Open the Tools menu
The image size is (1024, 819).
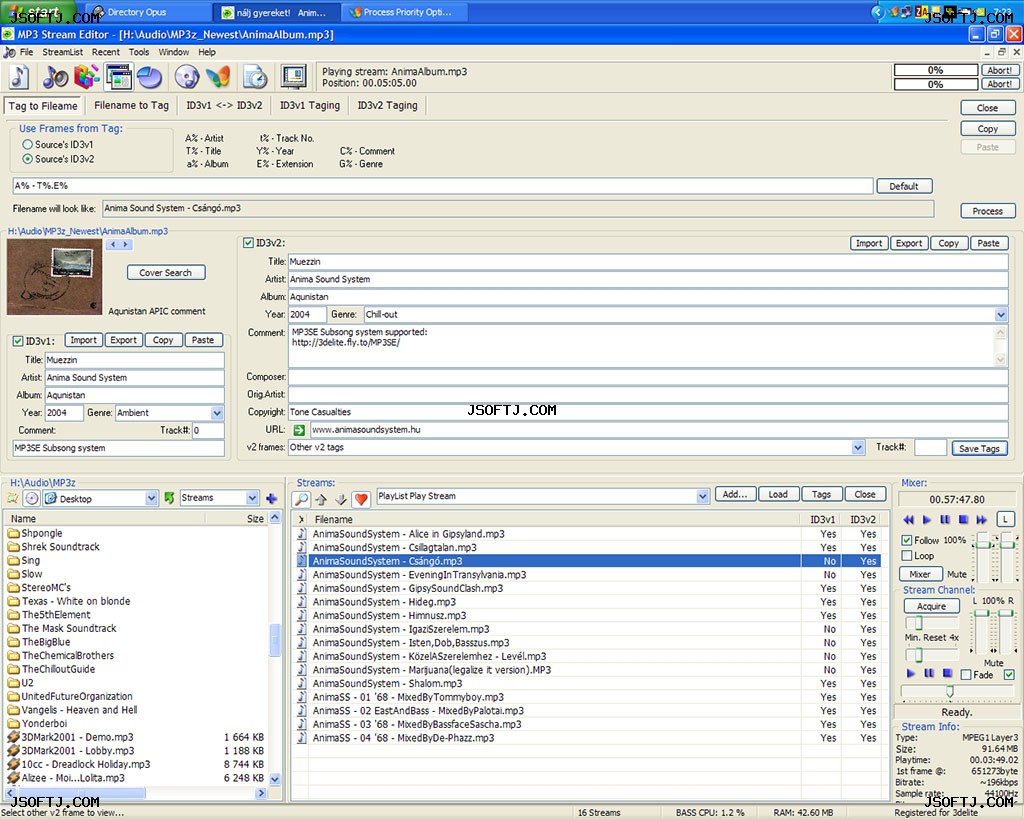138,52
